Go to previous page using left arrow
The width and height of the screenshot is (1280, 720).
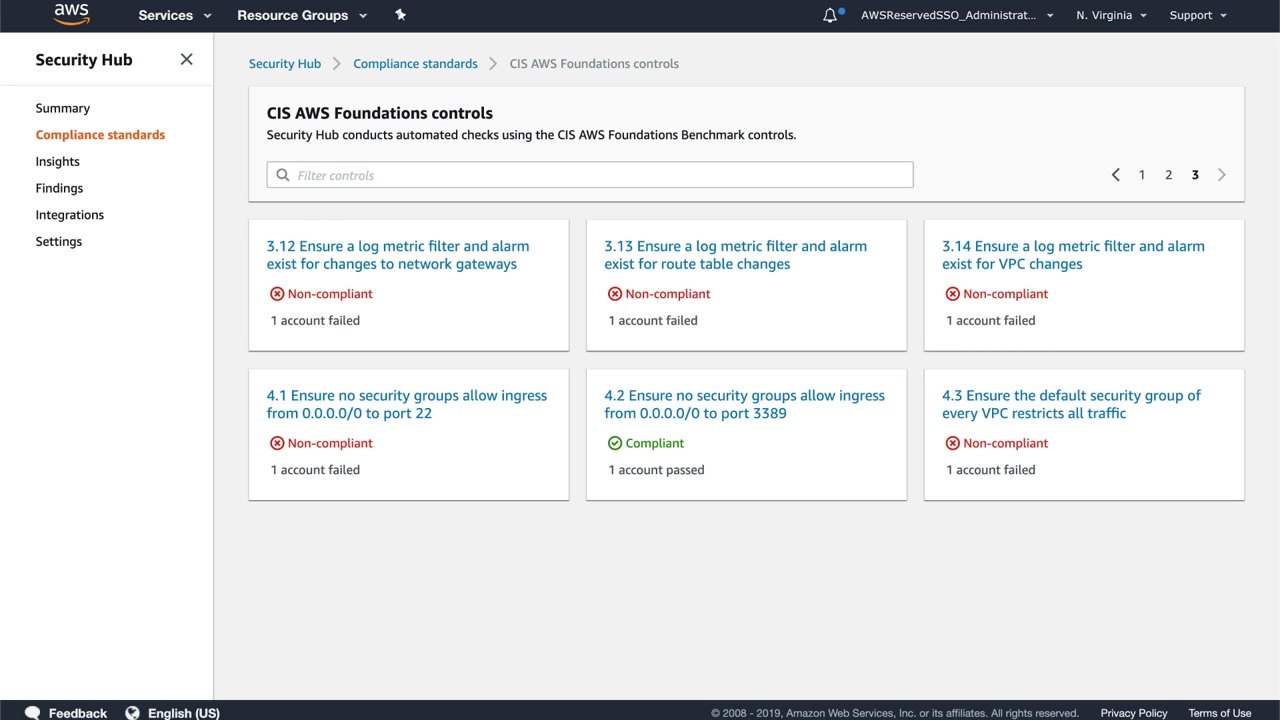[1116, 175]
